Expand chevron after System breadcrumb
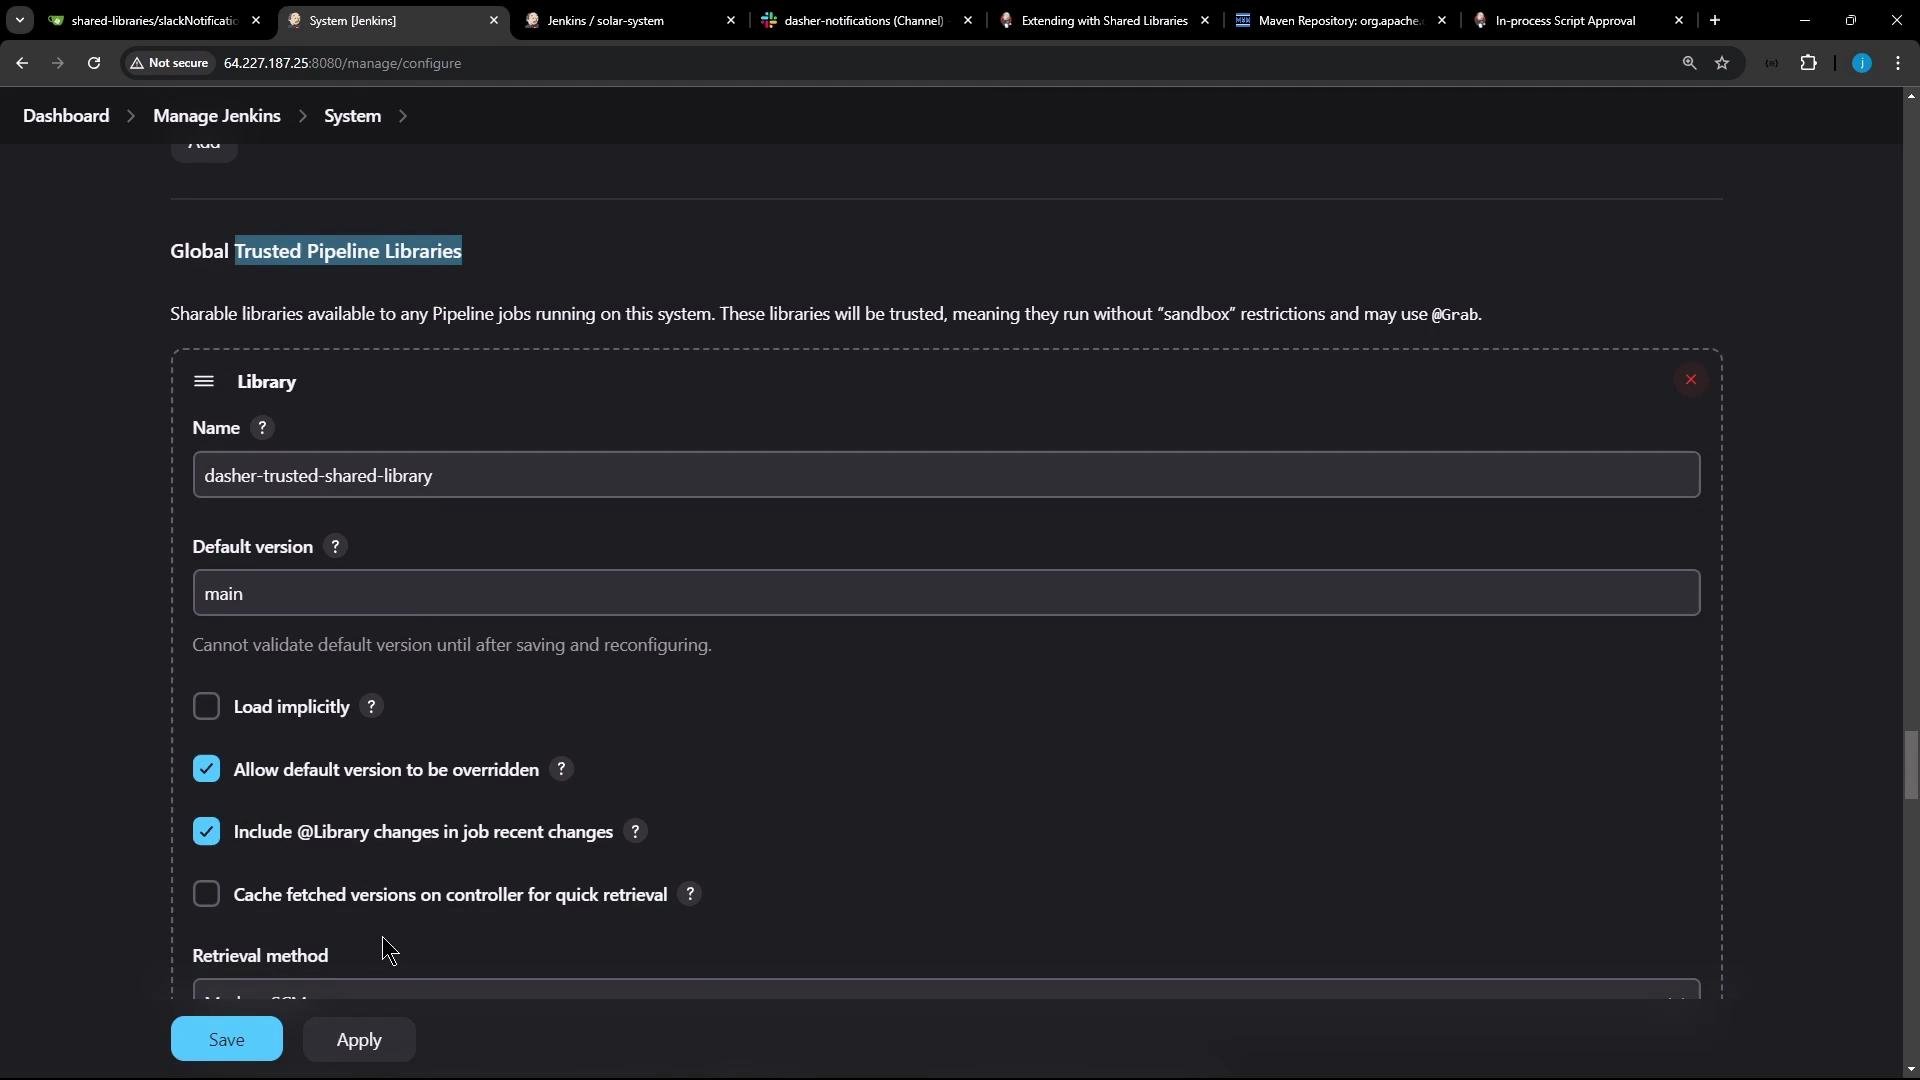Screen dimensions: 1920x1080 (x=403, y=116)
